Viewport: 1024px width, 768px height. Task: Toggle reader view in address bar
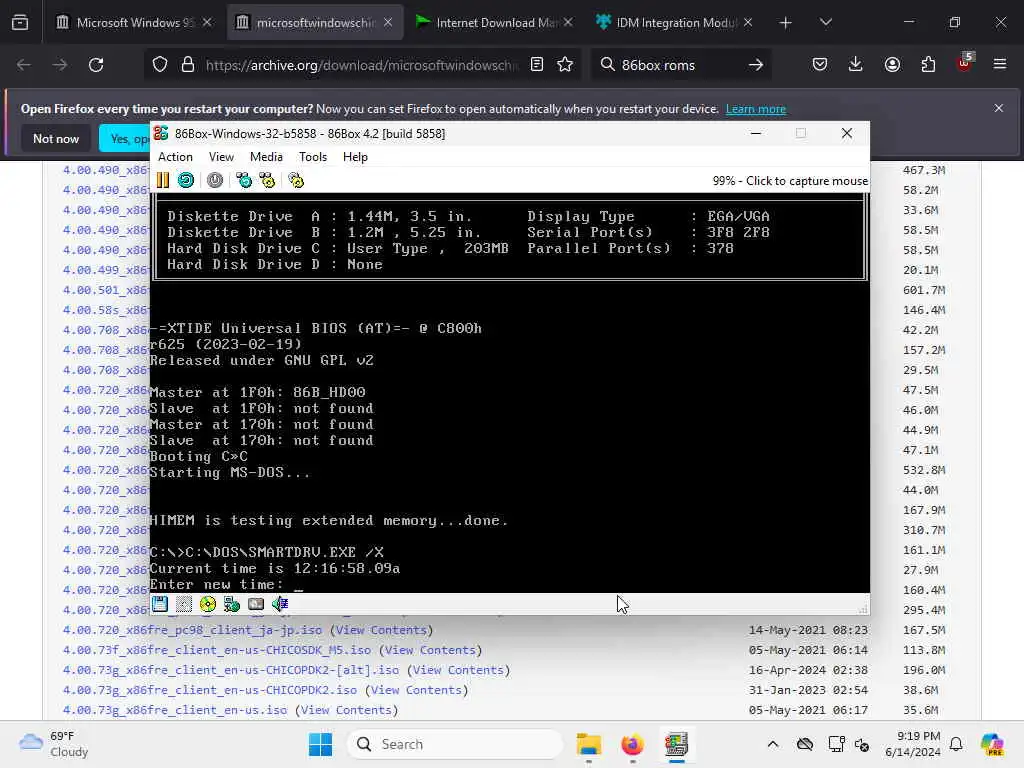click(x=537, y=65)
